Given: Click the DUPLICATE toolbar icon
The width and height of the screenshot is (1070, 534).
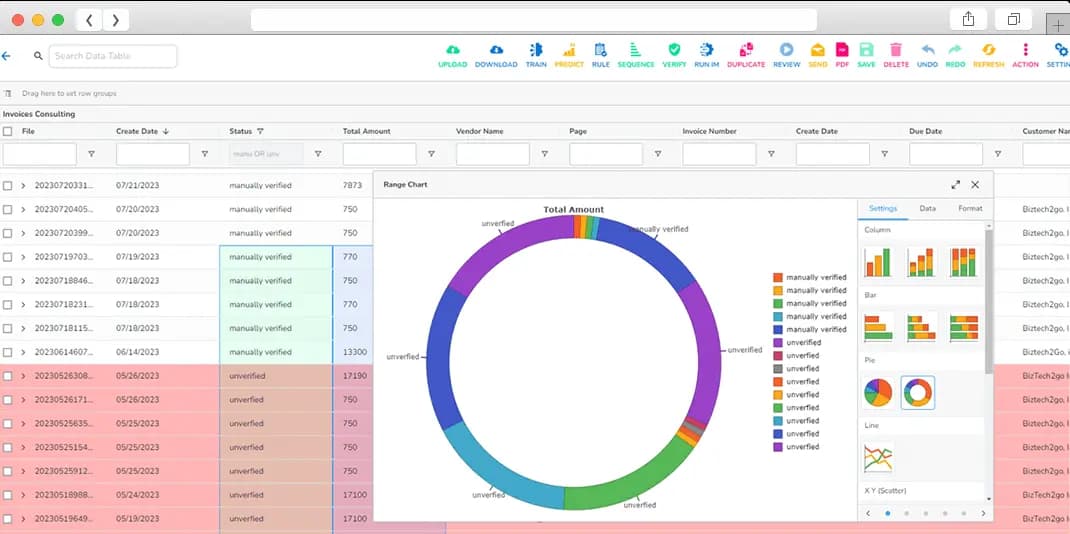Looking at the screenshot, I should 746,50.
